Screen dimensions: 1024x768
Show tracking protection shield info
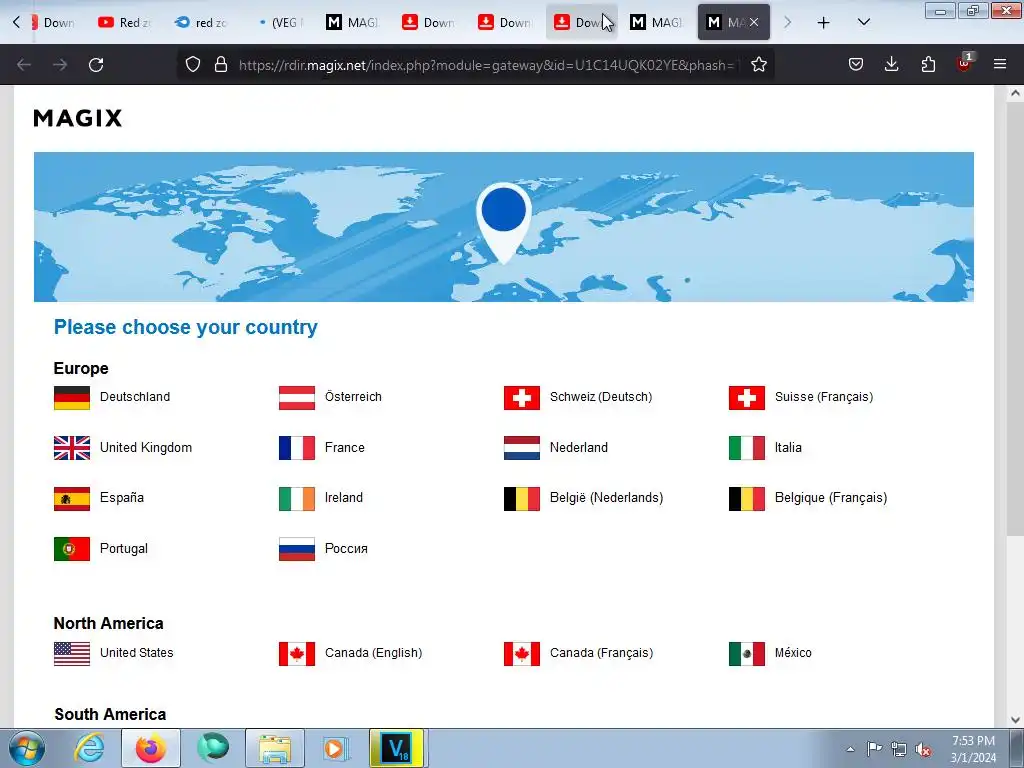click(193, 65)
